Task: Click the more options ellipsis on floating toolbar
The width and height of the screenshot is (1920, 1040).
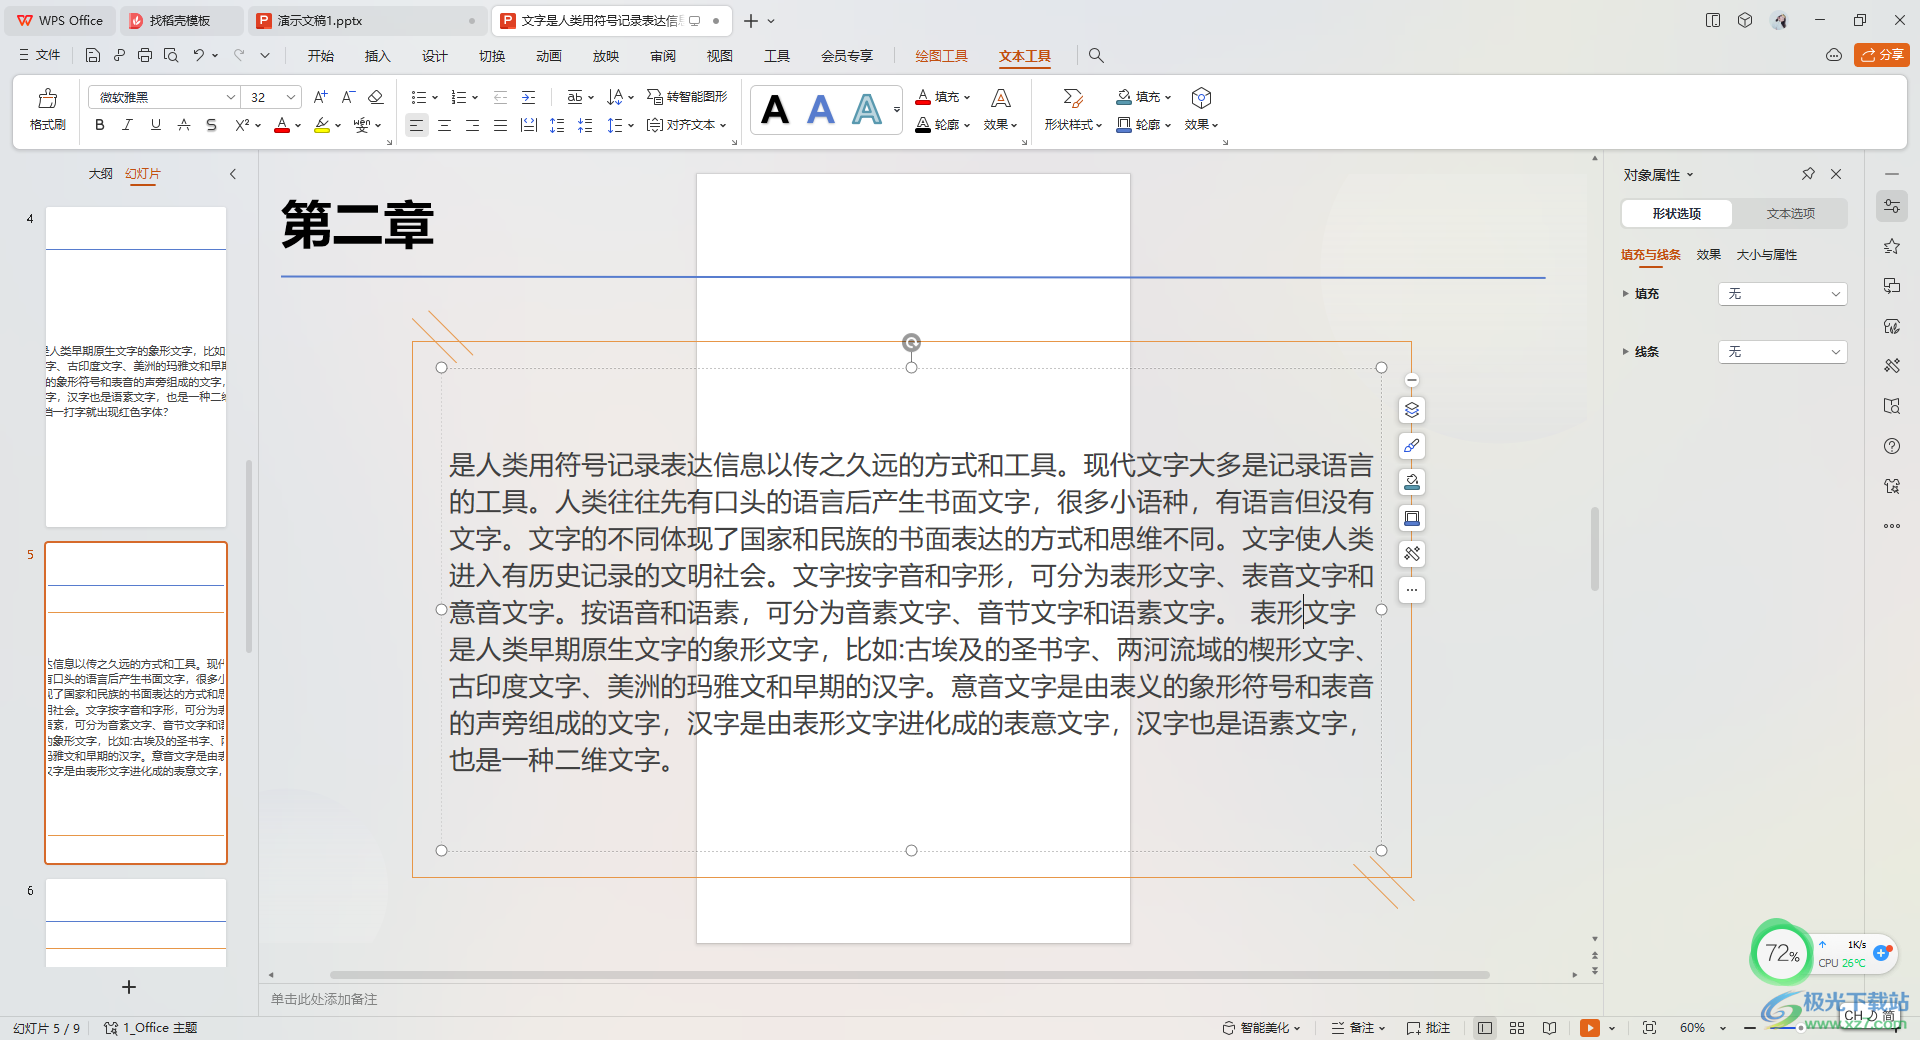Action: point(1411,590)
